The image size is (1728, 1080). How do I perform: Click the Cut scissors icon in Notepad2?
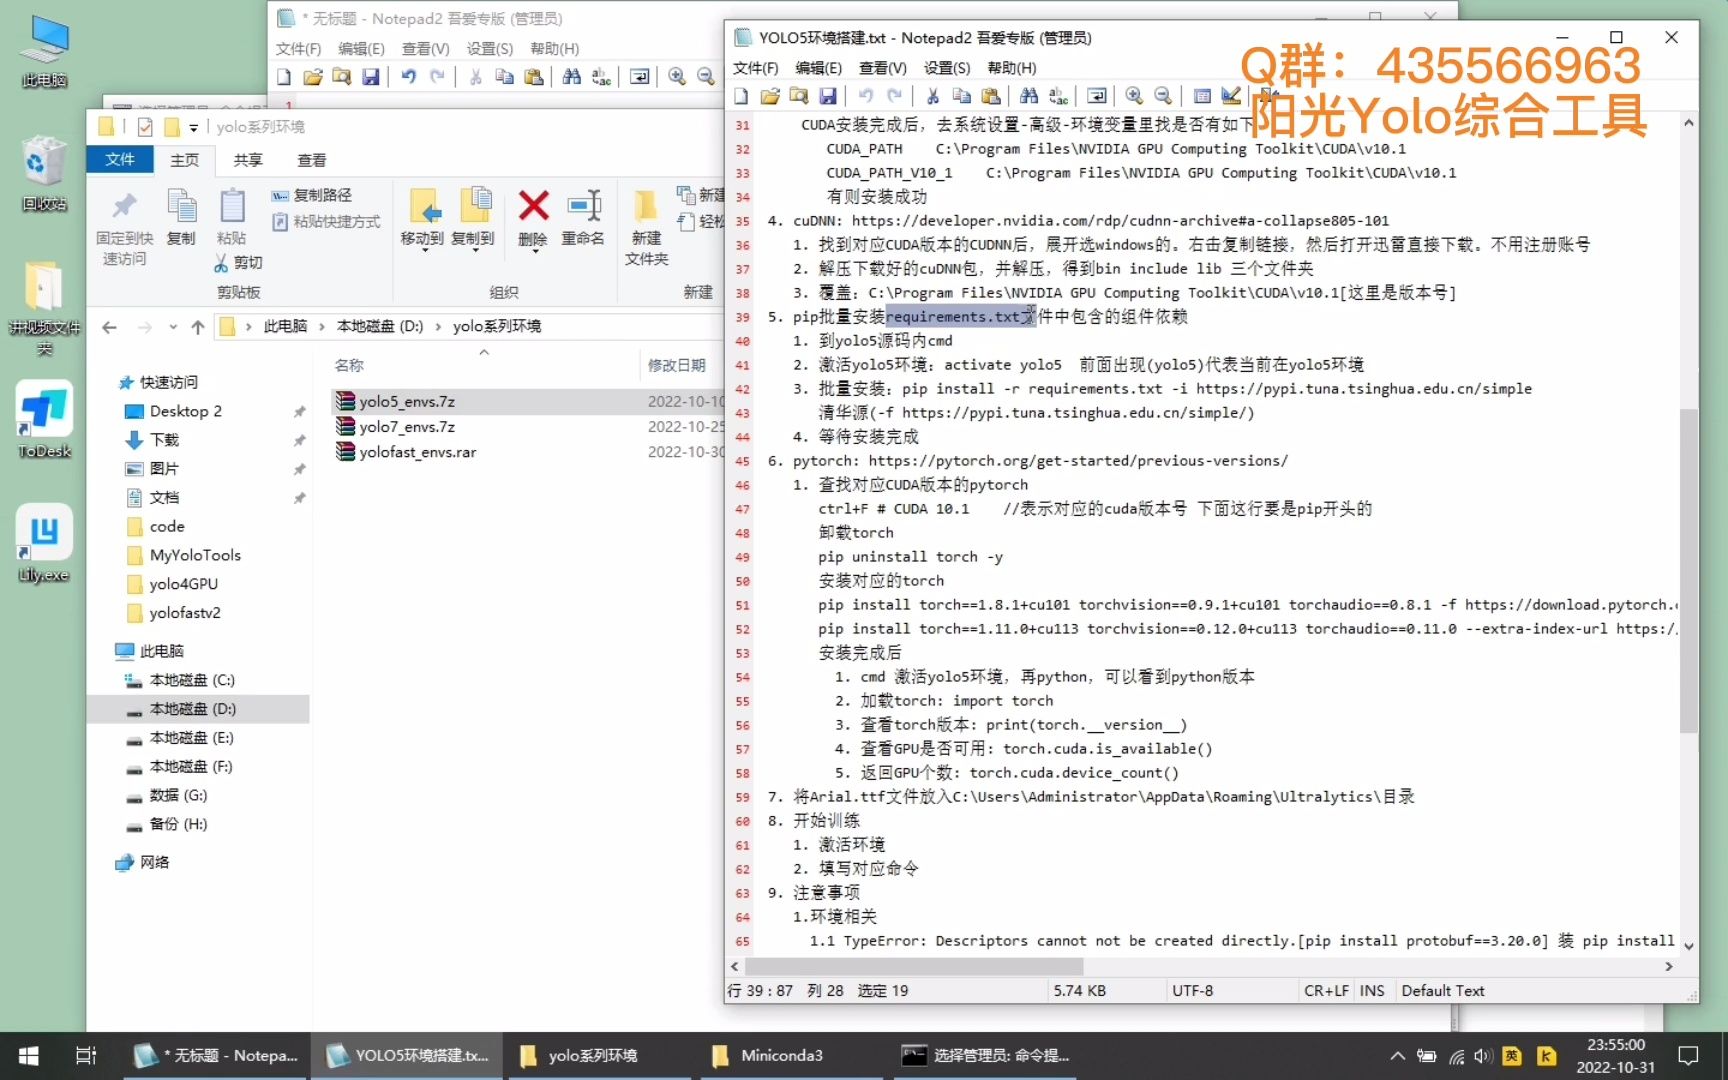(932, 95)
